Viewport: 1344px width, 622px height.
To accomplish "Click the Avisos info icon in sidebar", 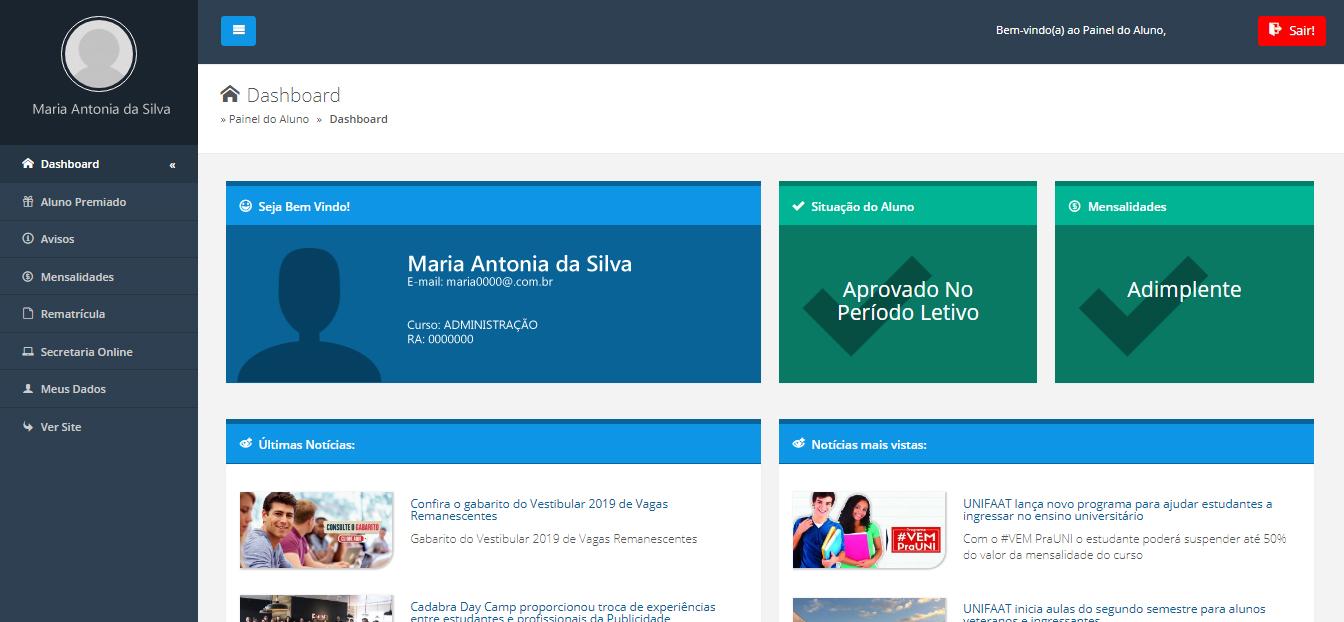I will (28, 239).
